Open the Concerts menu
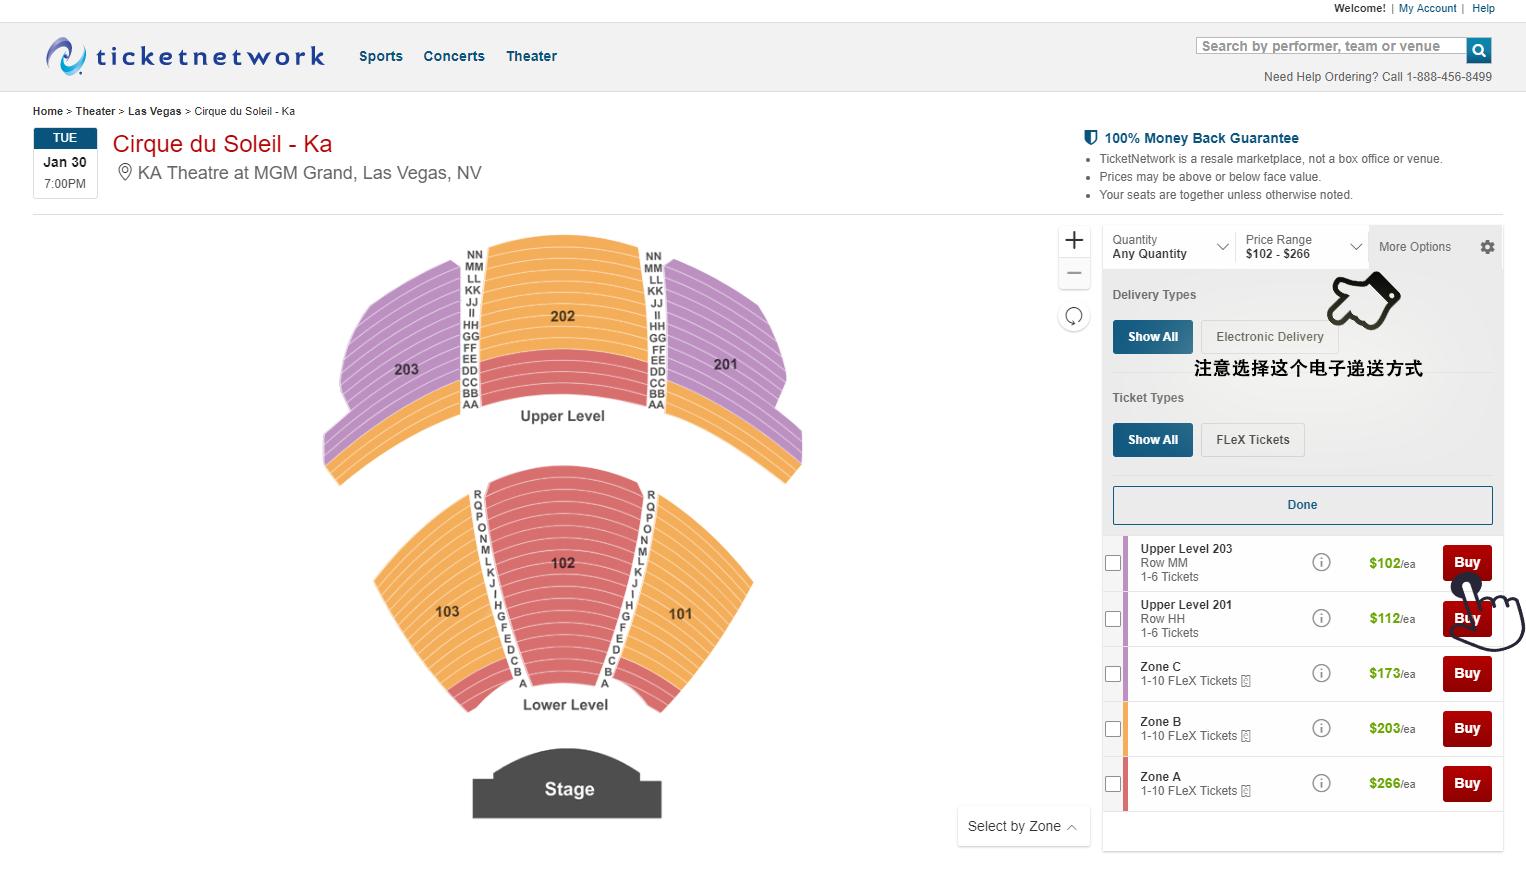This screenshot has height=891, width=1526. (453, 56)
